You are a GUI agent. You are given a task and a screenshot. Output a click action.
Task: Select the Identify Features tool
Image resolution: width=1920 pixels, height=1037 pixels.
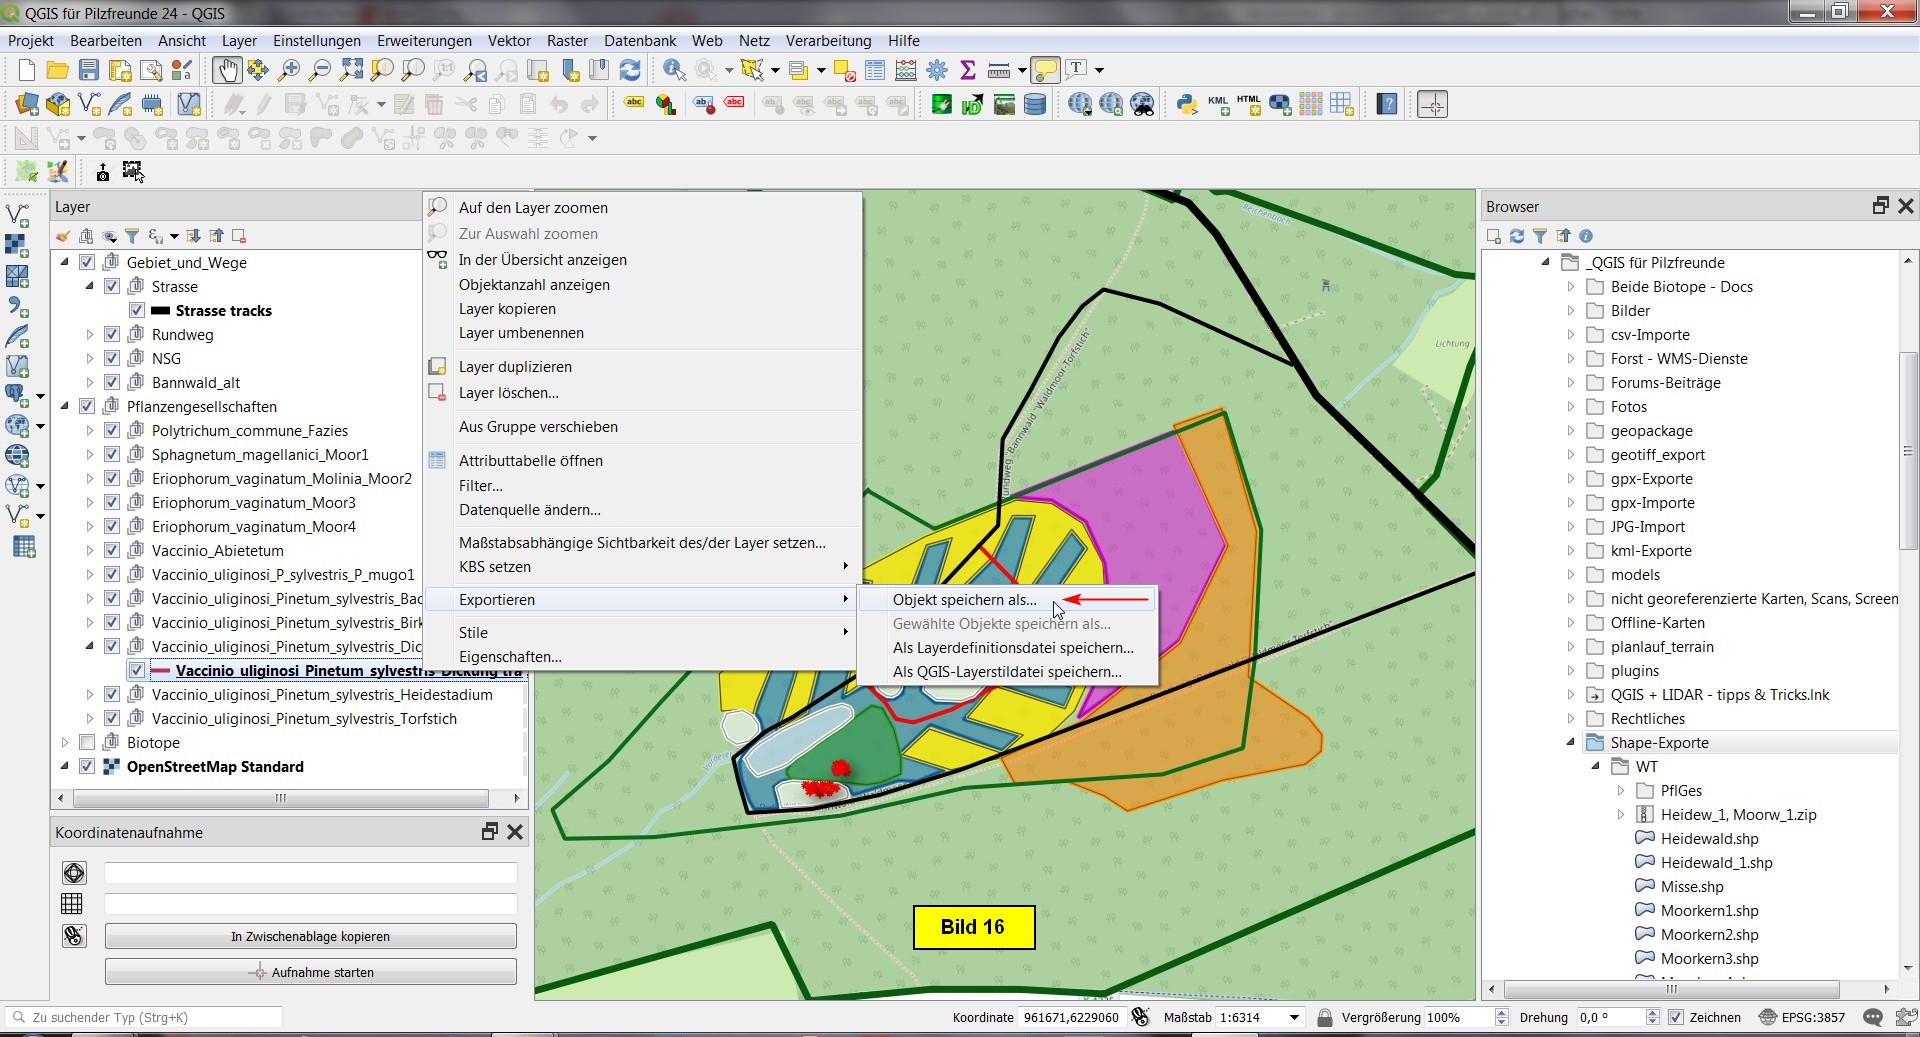[x=674, y=70]
